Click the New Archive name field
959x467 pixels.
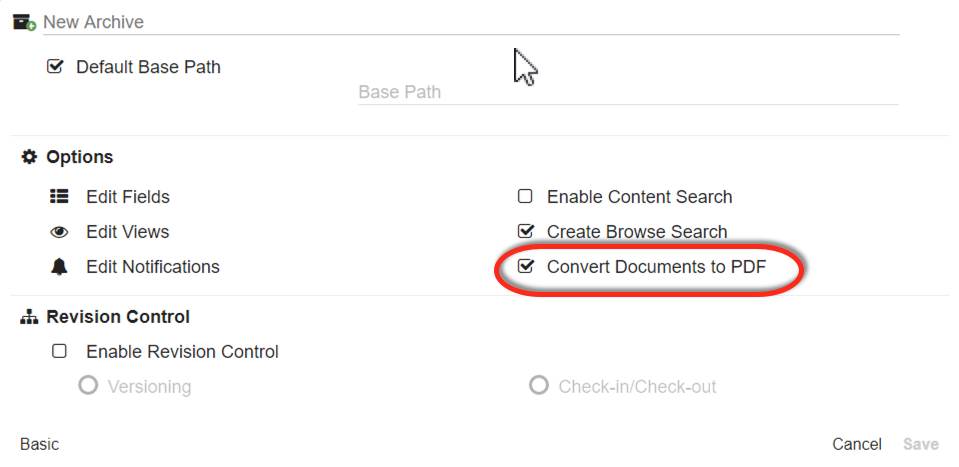pyautogui.click(x=470, y=22)
